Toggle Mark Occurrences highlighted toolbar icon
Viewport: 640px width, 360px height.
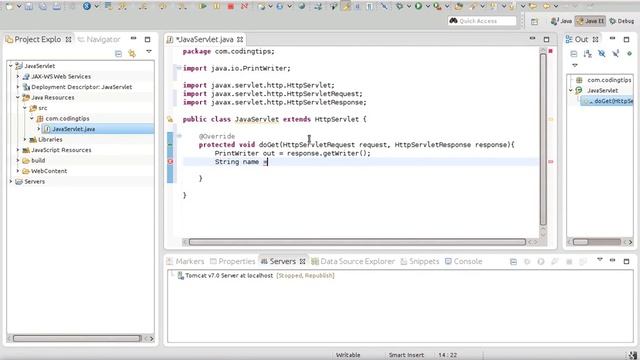click(x=347, y=6)
